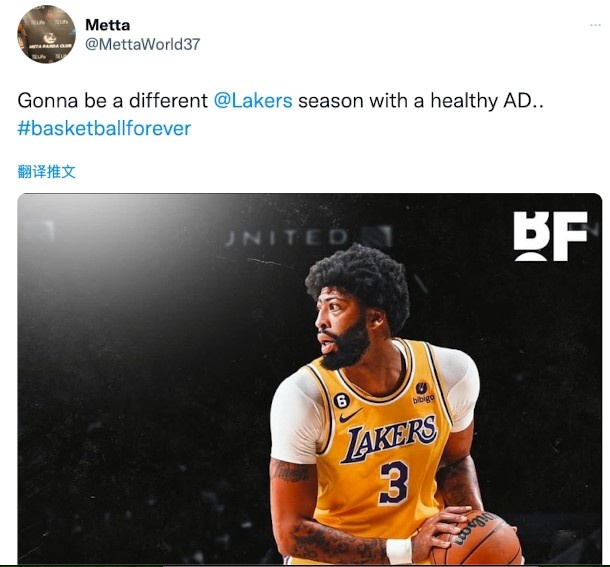
Task: Click the white BF logo on the photo
Action: coord(550,236)
